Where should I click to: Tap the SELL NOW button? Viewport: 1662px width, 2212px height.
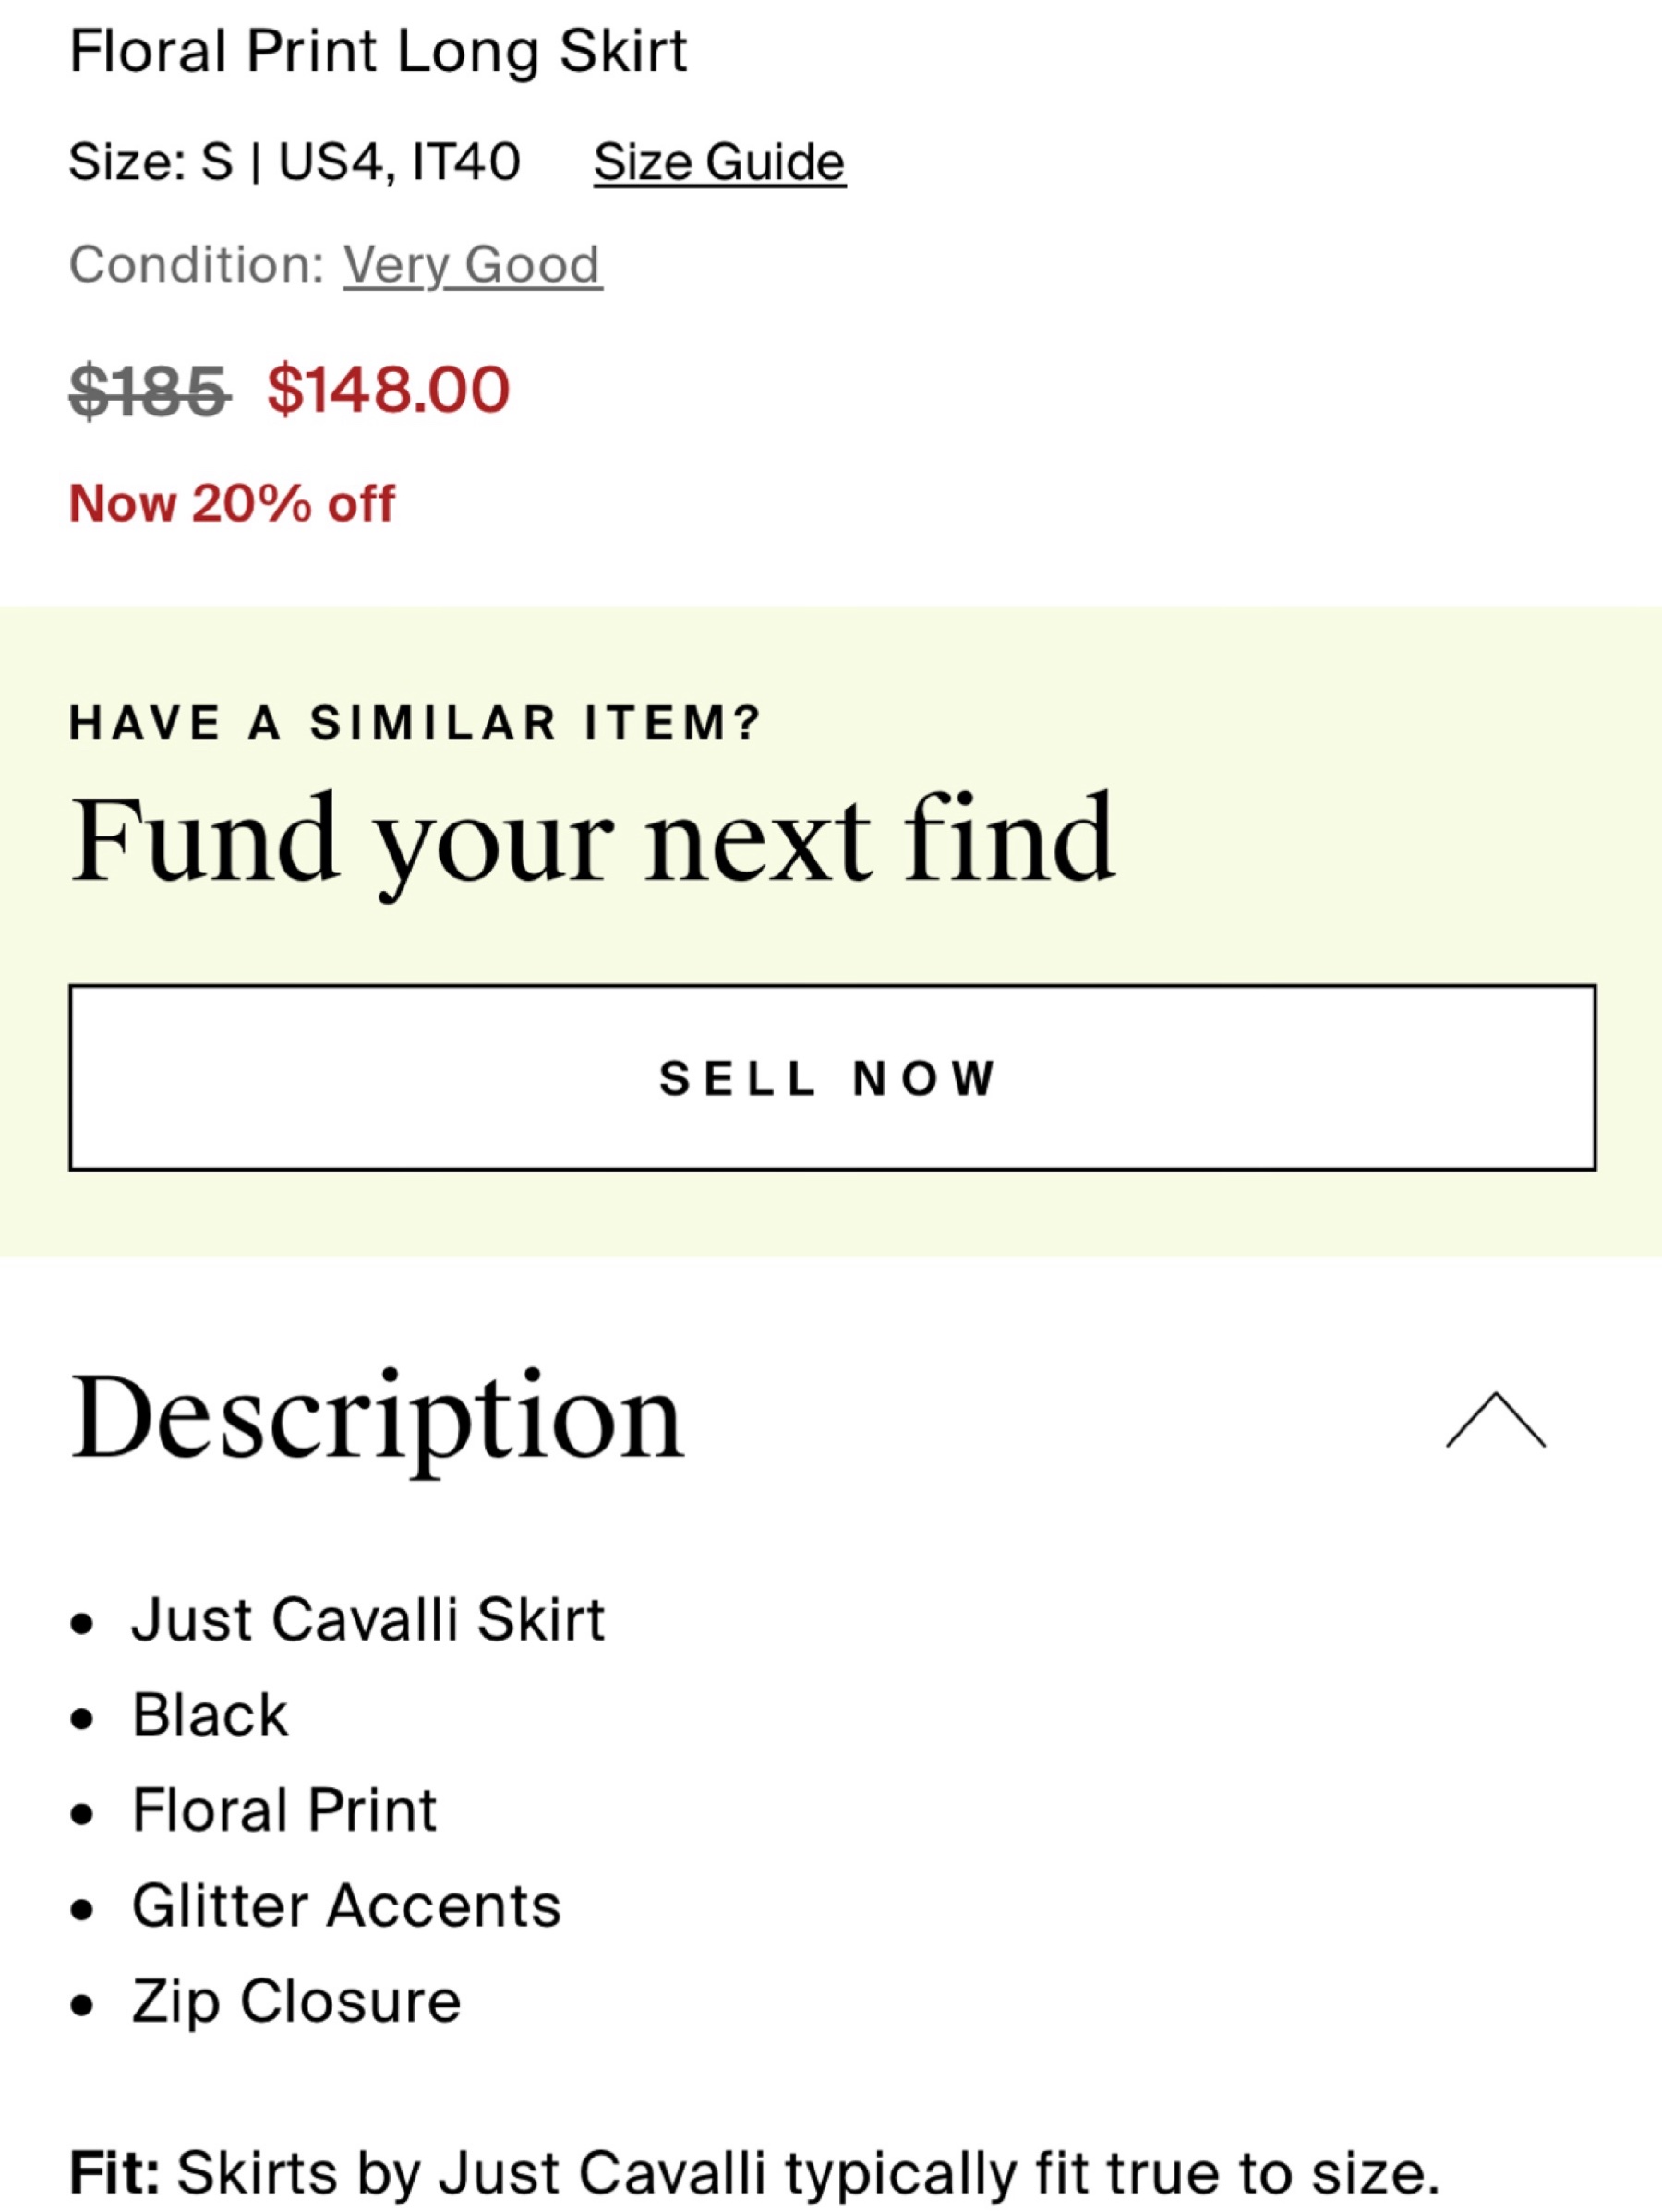(832, 1077)
